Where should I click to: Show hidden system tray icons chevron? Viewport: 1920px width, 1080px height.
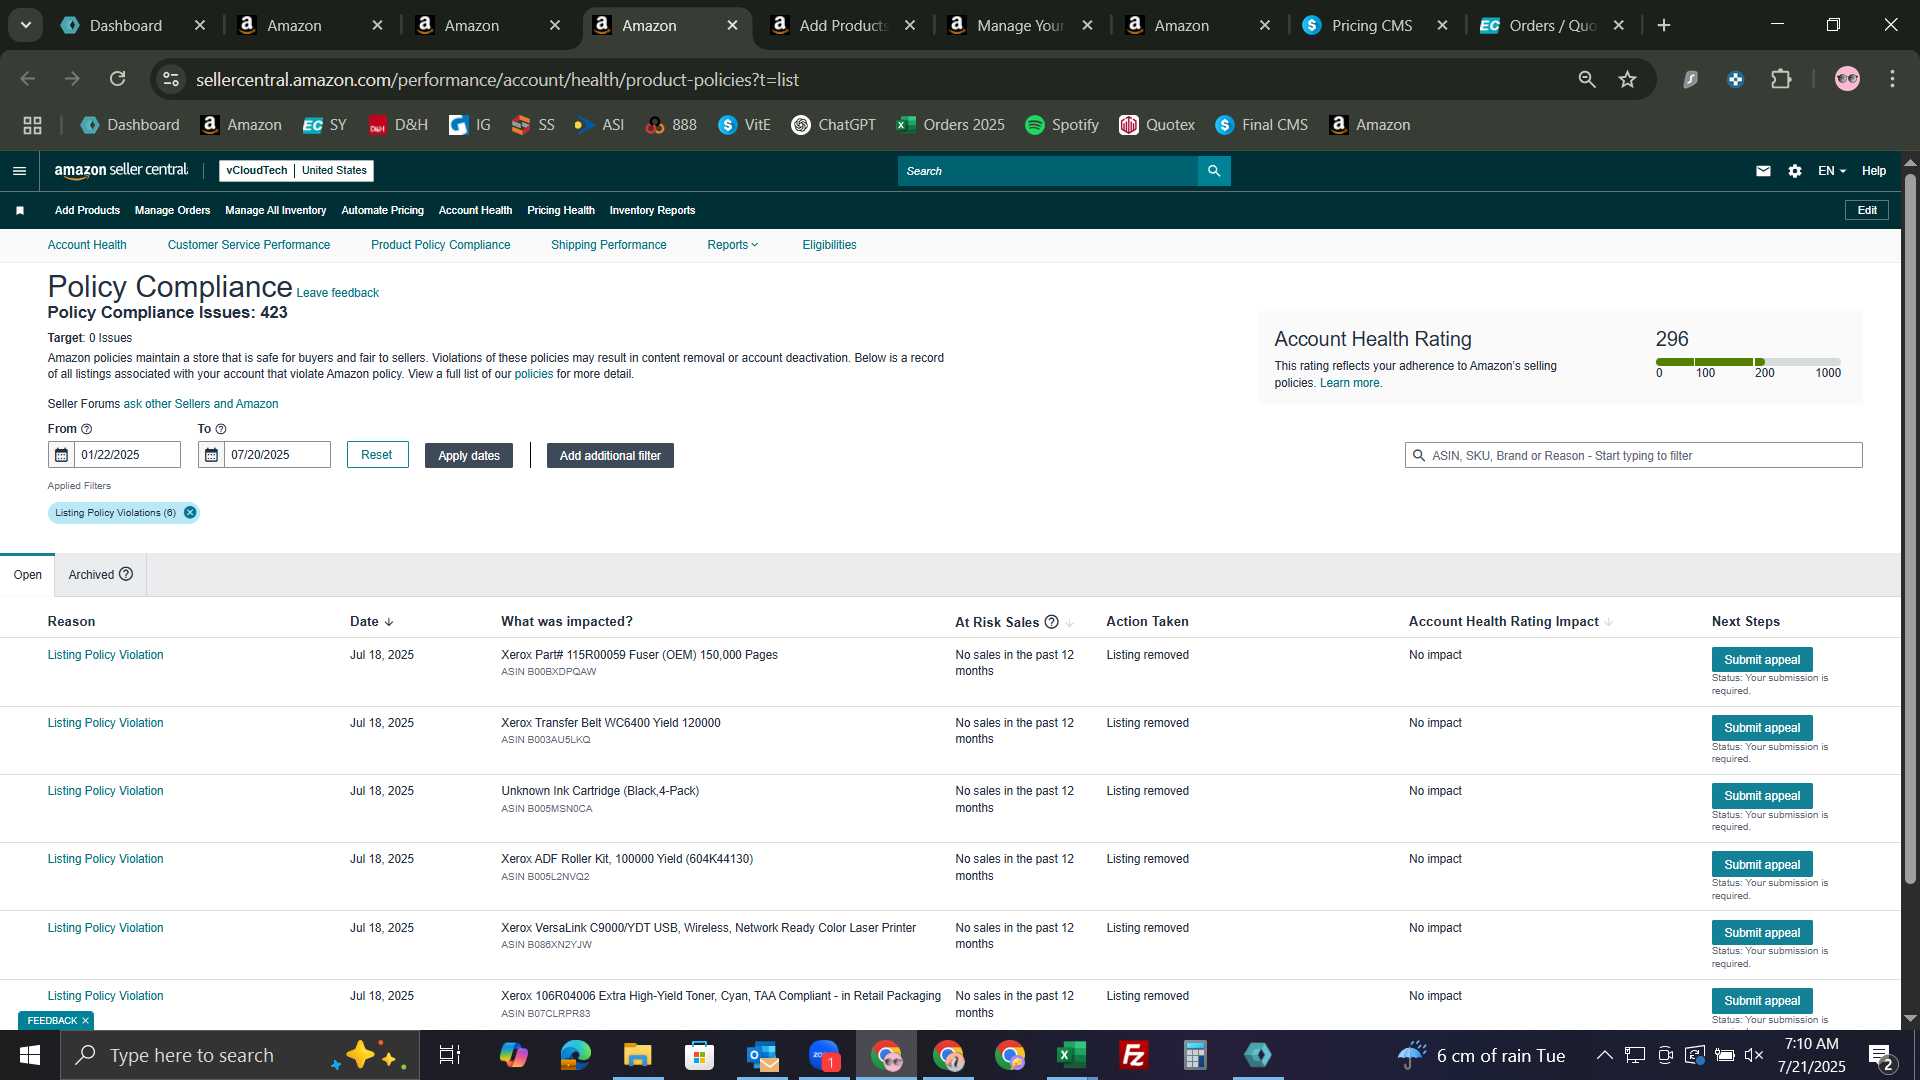pos(1604,1055)
